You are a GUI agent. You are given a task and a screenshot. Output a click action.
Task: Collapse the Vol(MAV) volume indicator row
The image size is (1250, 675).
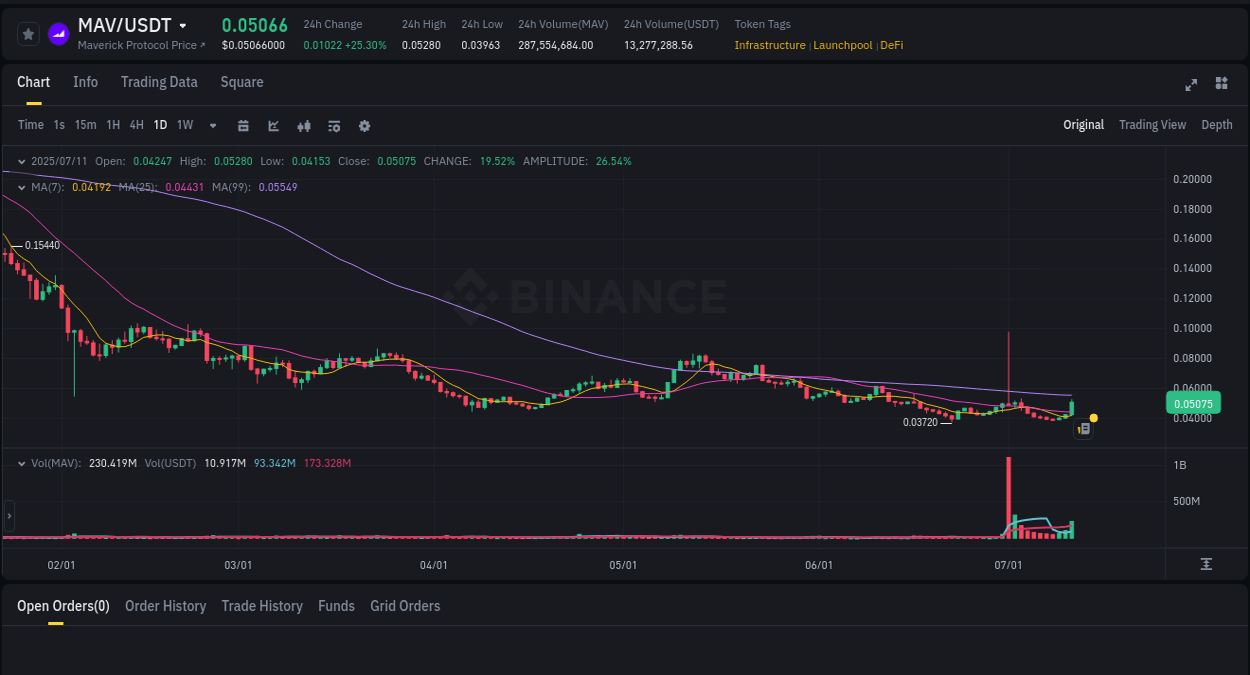21,463
